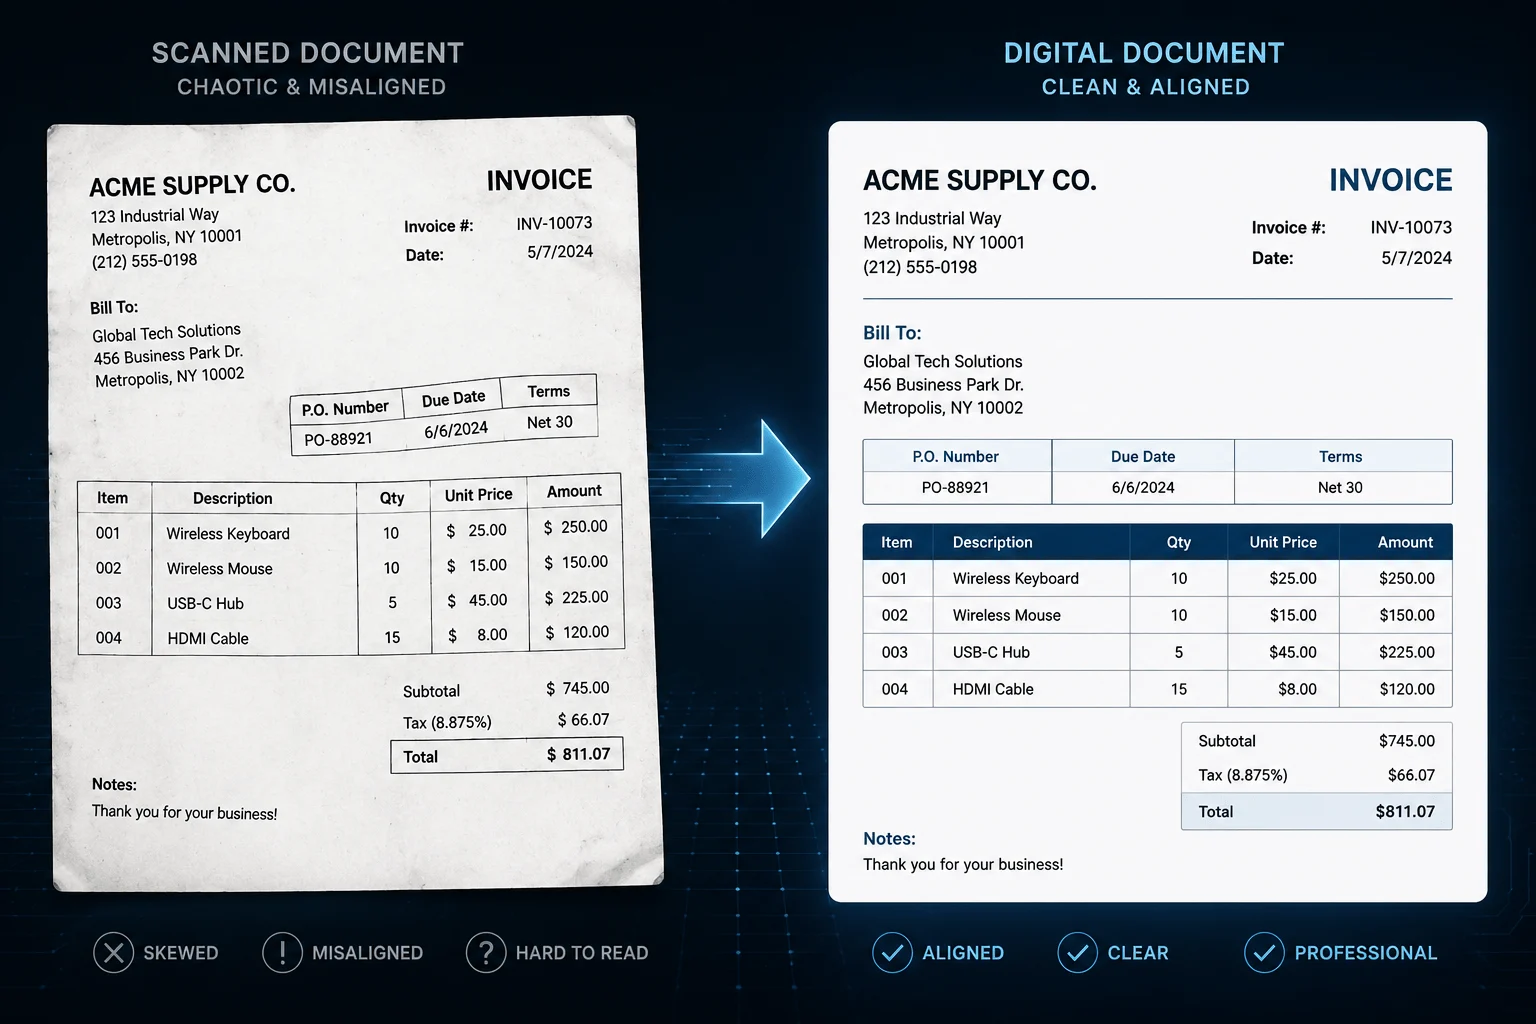This screenshot has width=1536, height=1024.
Task: Select PO-88921 on the scanned page
Action: pos(338,439)
